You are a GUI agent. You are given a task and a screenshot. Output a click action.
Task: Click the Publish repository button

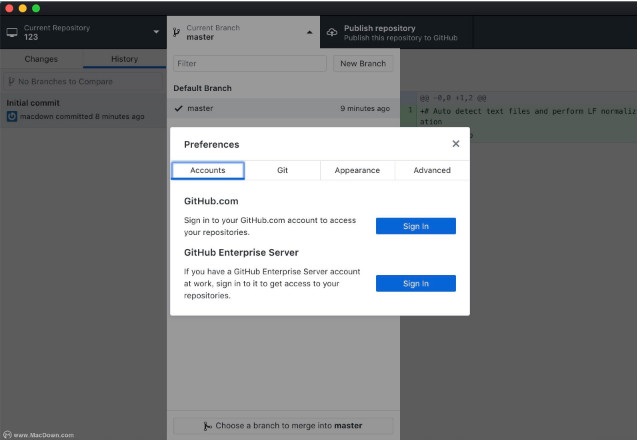pyautogui.click(x=396, y=32)
